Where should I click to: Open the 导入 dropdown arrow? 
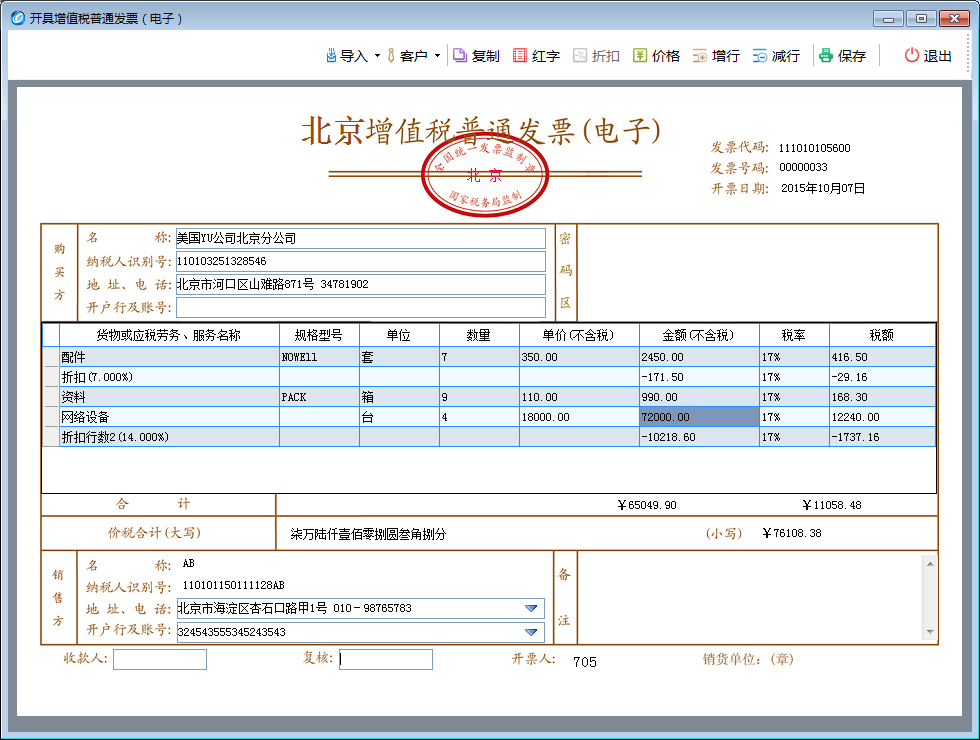(377, 56)
